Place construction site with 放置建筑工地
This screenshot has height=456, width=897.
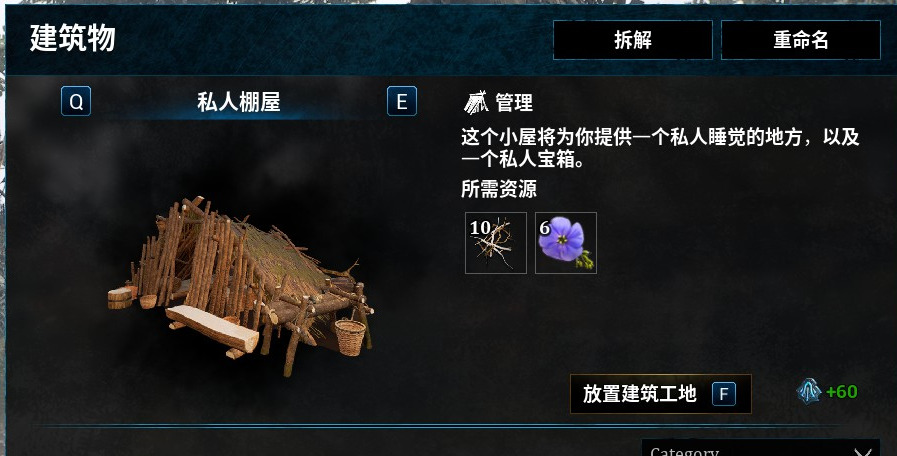click(x=661, y=394)
